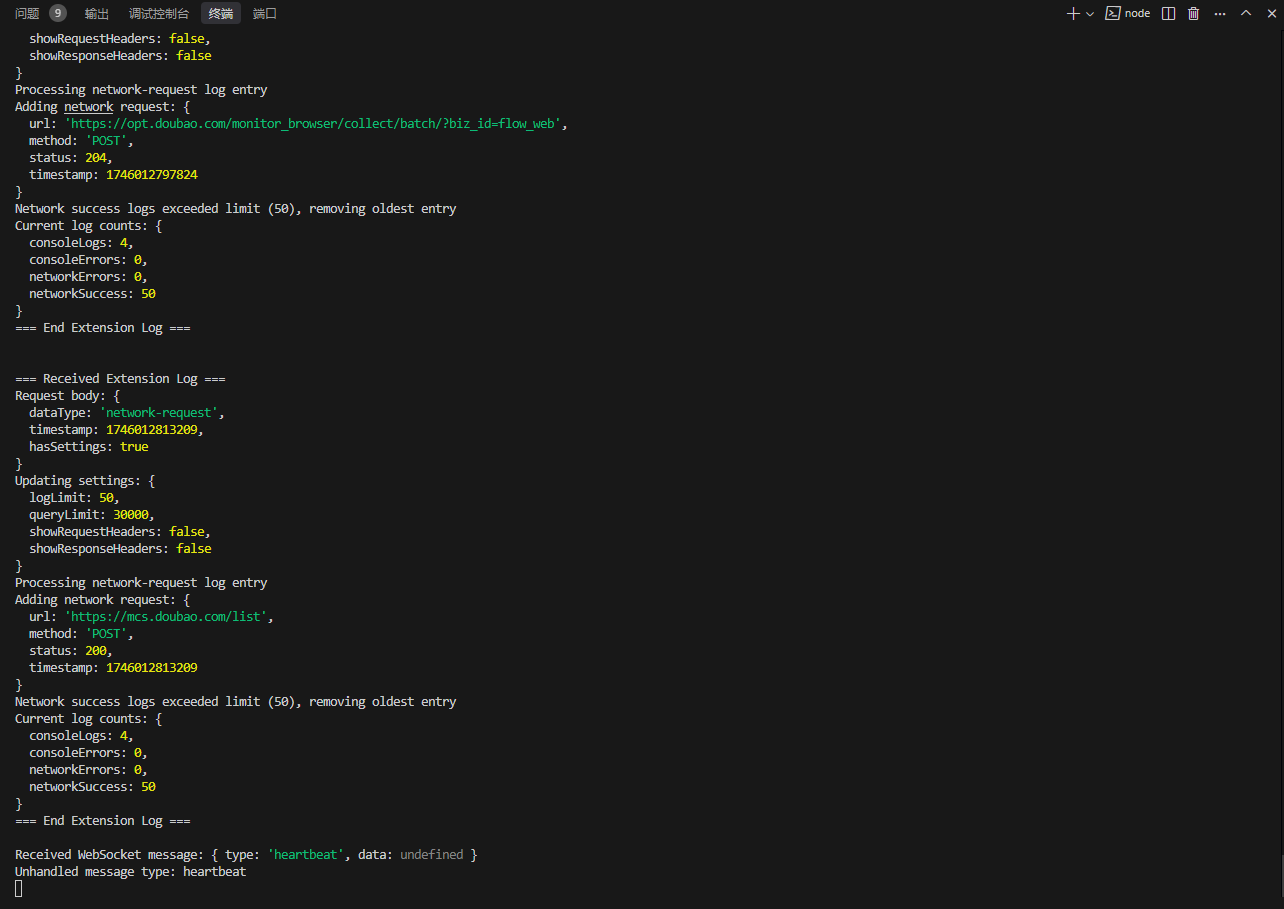Kill terminal with trash icon
Image resolution: width=1284 pixels, height=909 pixels.
(1193, 13)
